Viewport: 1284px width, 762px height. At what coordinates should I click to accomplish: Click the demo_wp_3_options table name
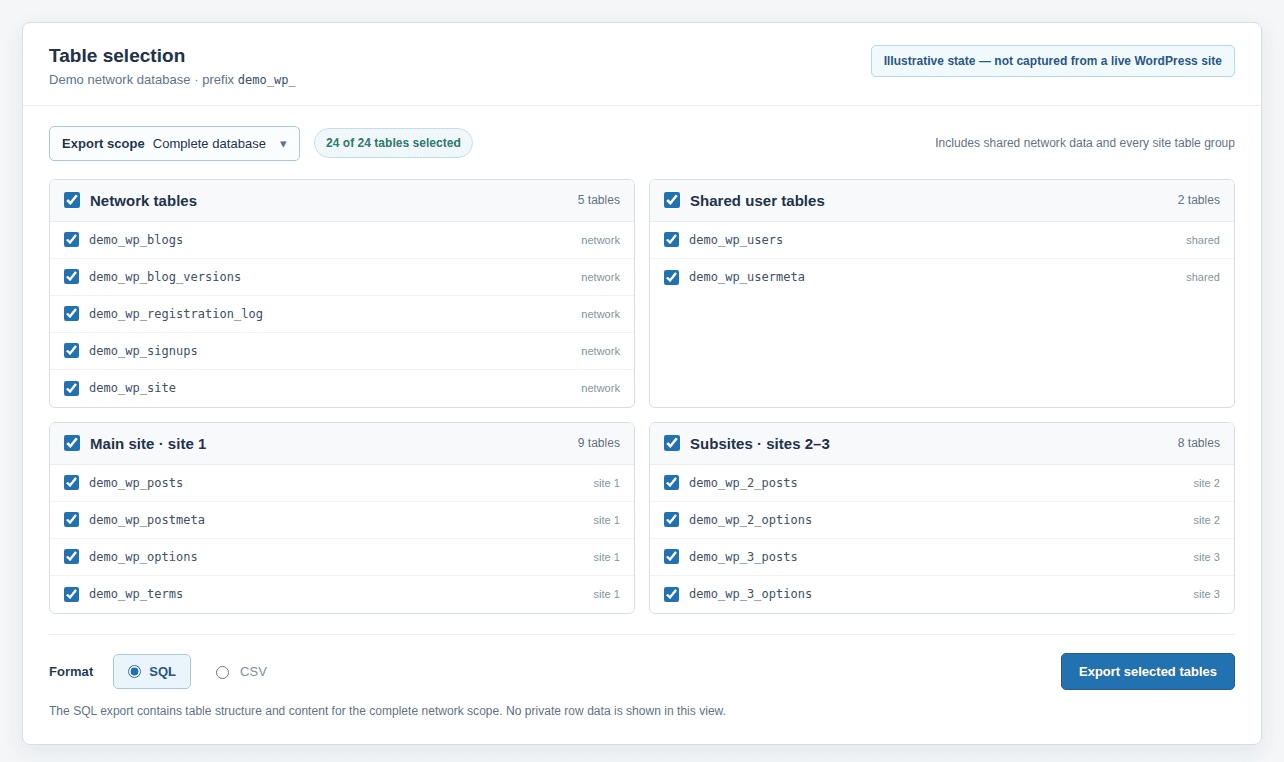coord(750,594)
